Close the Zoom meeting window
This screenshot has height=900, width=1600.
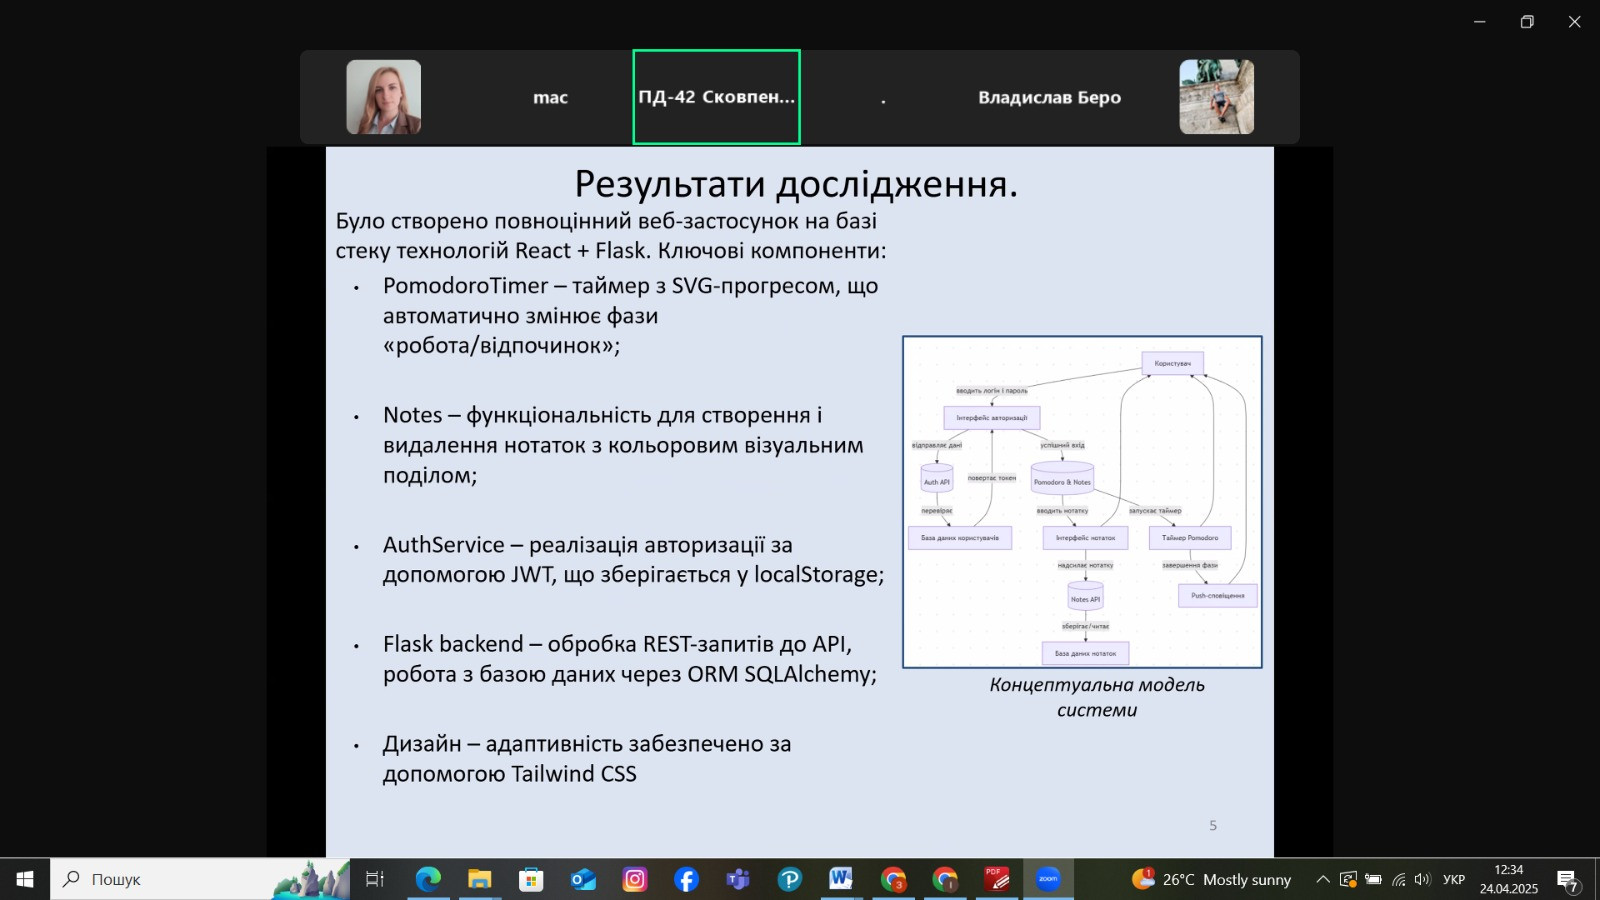tap(1574, 22)
